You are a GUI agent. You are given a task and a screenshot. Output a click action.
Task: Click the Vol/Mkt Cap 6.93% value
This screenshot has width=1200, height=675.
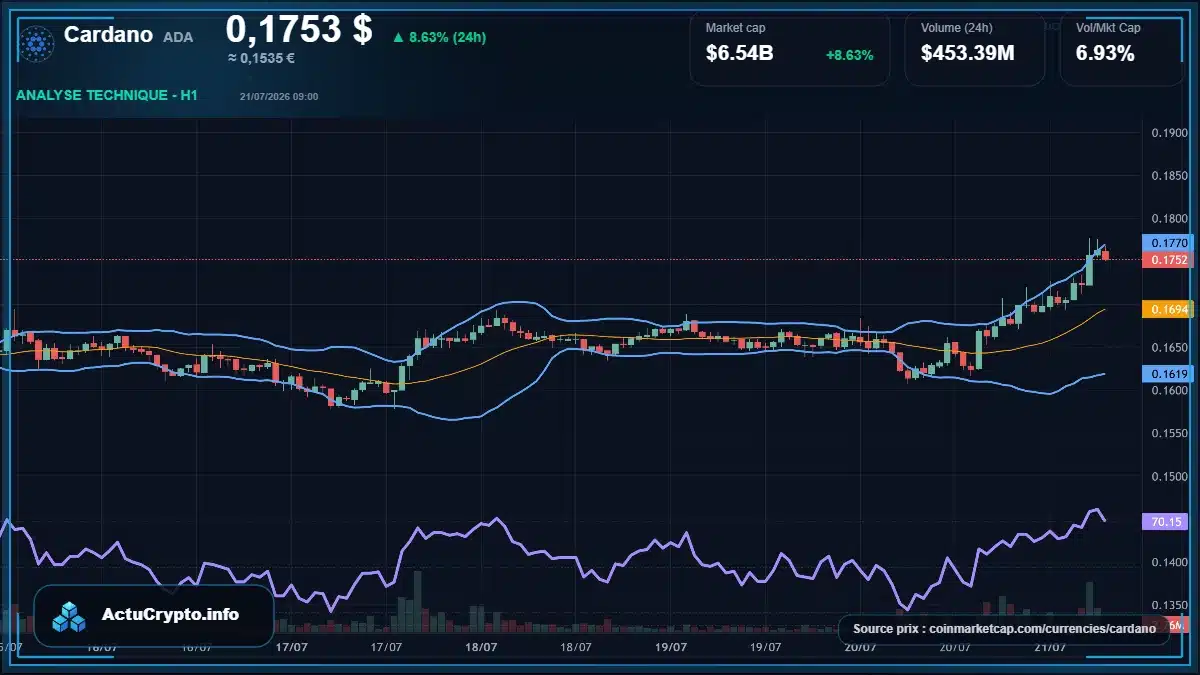click(x=1105, y=53)
